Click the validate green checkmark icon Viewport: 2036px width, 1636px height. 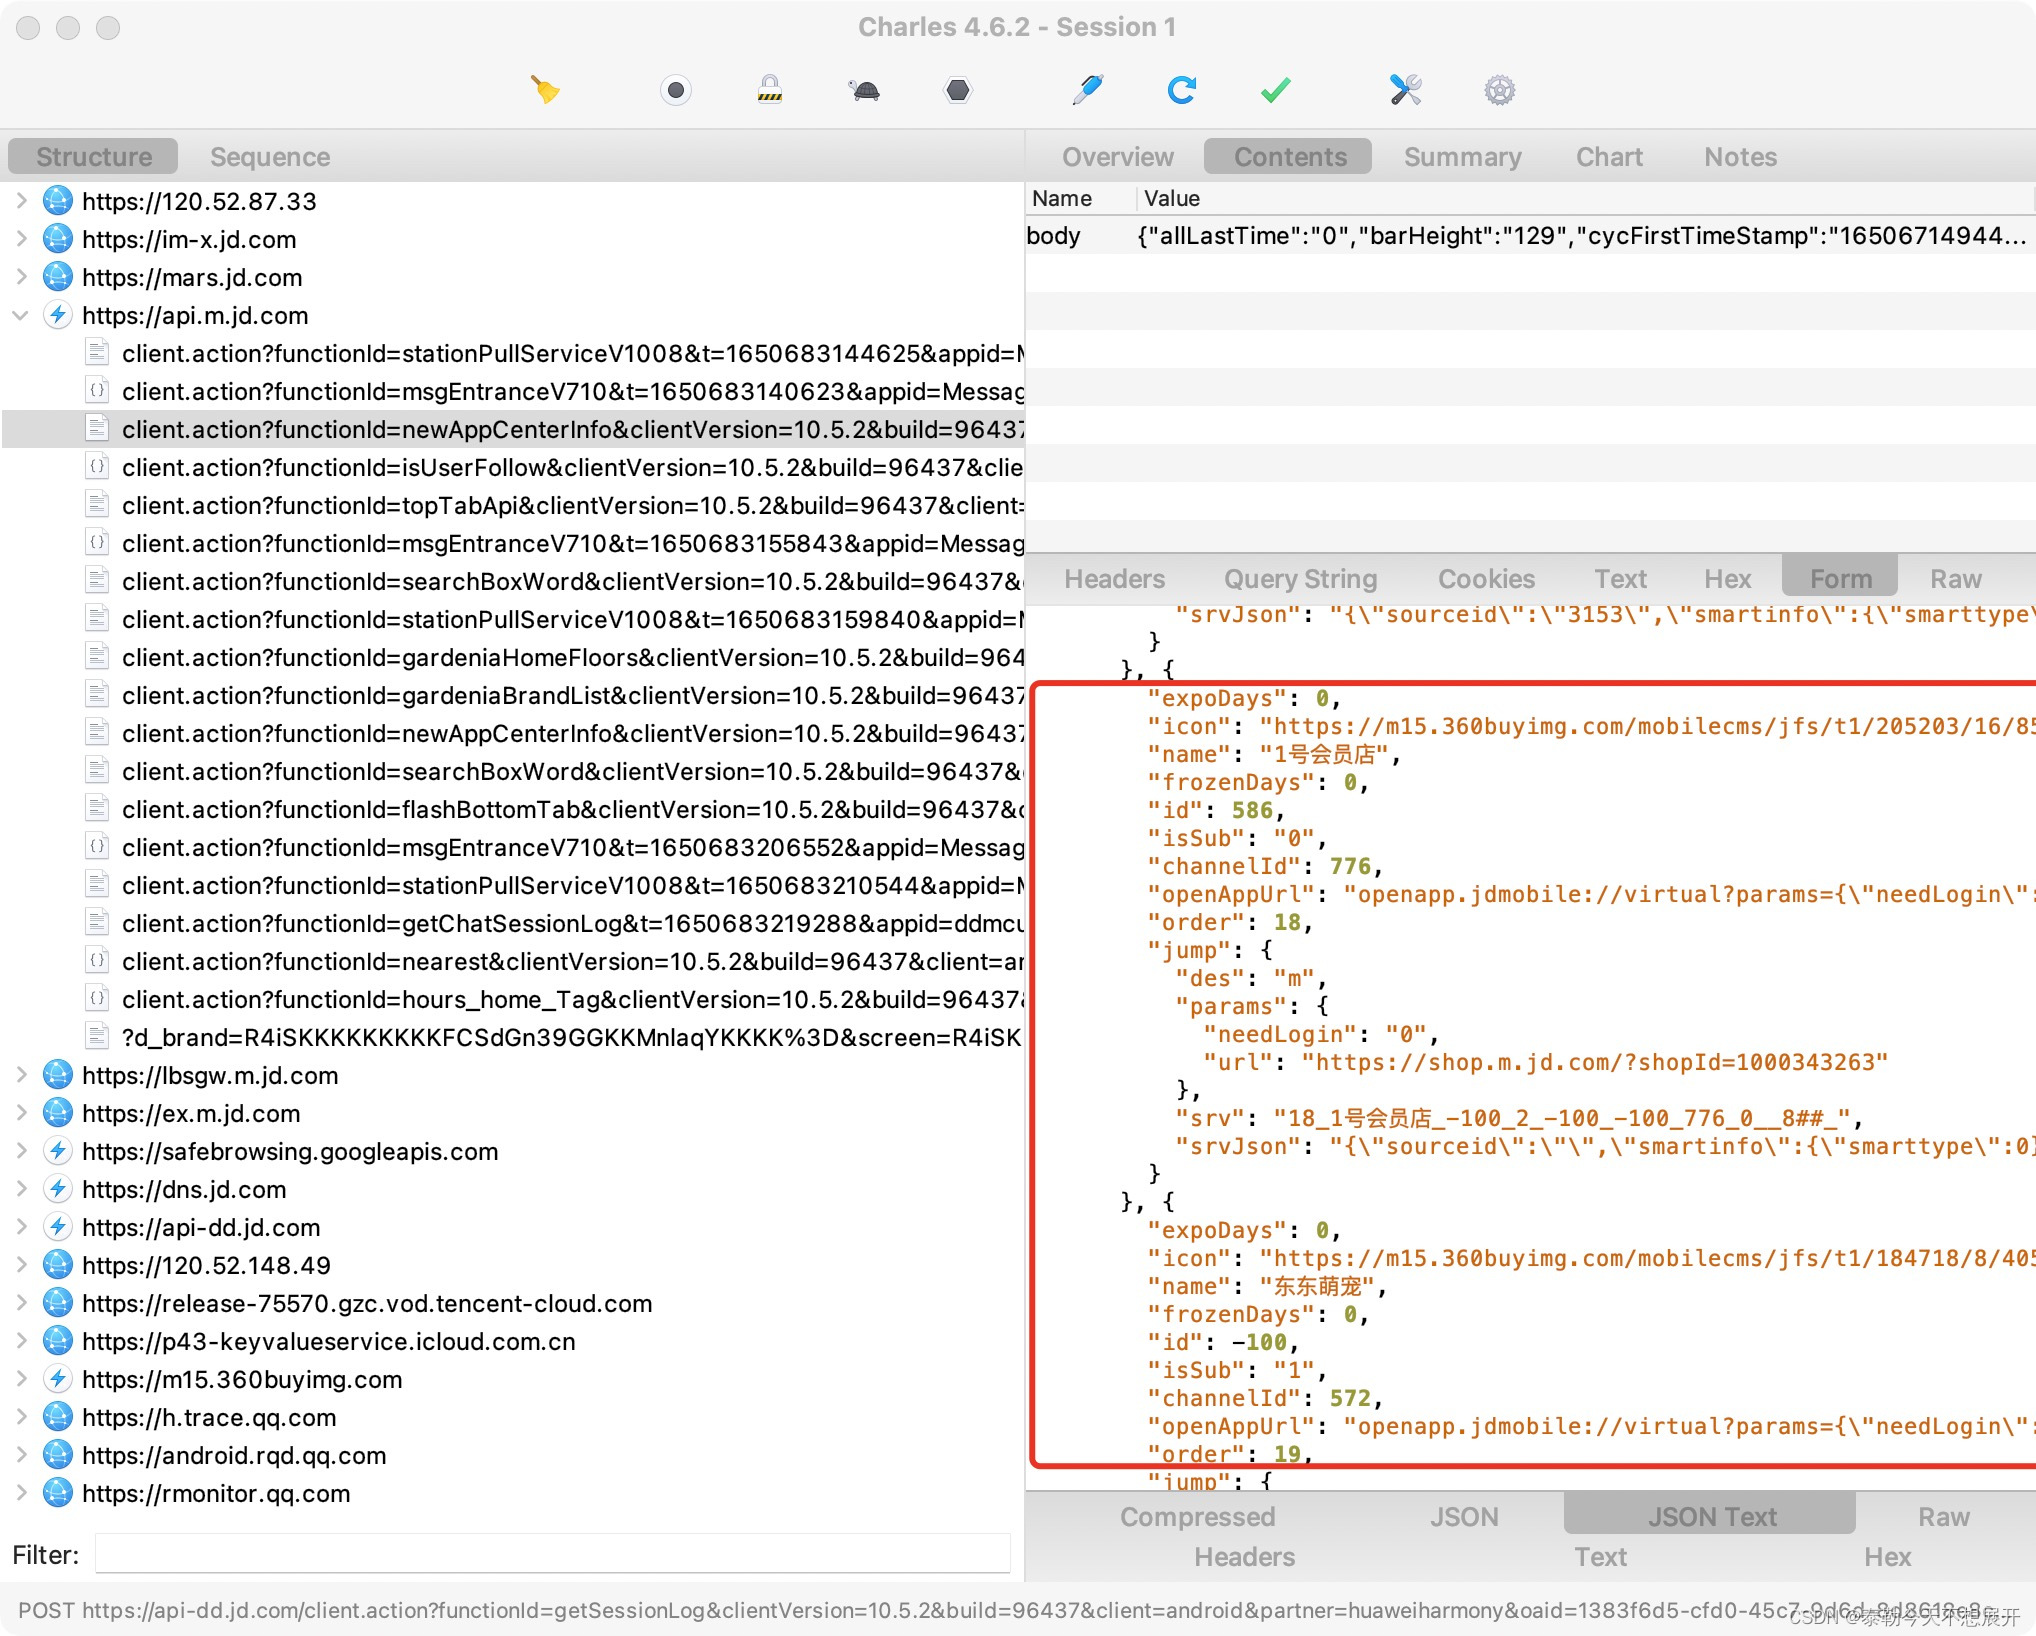tap(1275, 90)
